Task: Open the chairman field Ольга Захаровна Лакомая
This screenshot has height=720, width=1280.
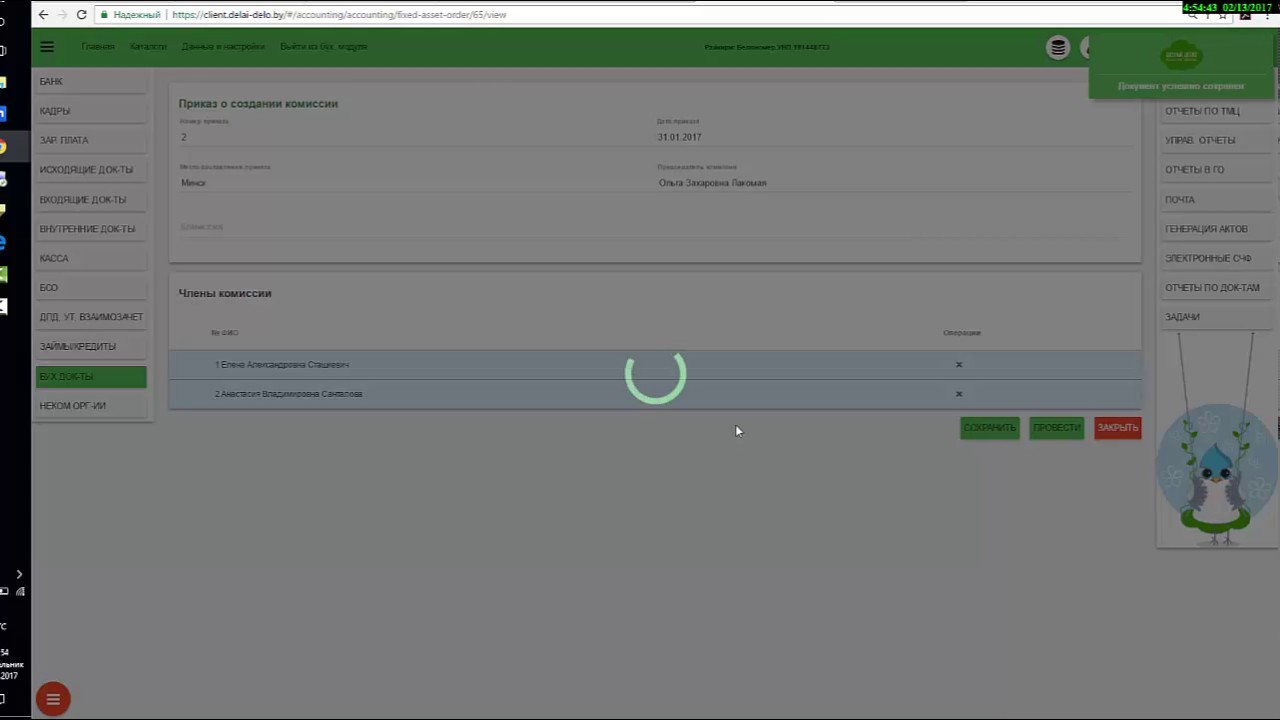Action: pos(893,183)
